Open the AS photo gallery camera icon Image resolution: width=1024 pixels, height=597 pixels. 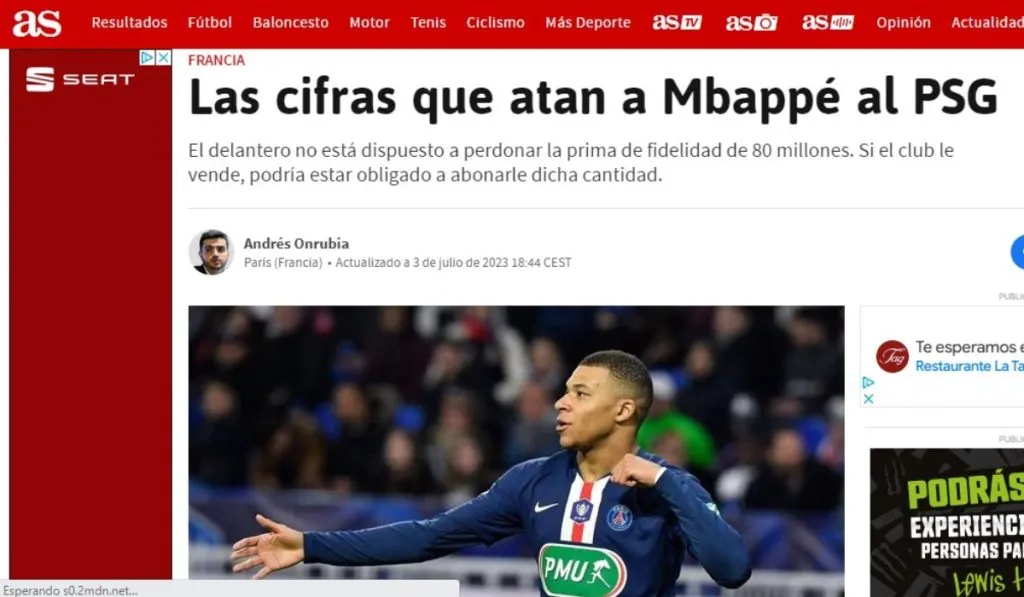751,23
